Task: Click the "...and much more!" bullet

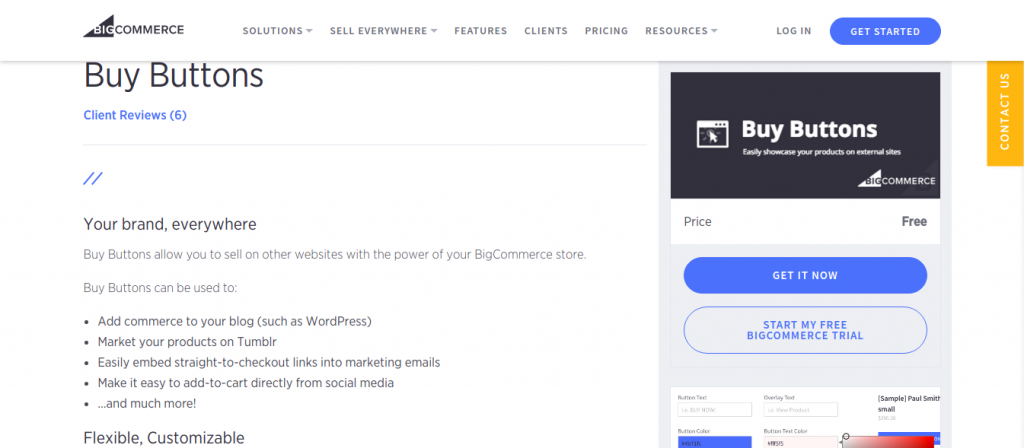Action: coord(147,404)
